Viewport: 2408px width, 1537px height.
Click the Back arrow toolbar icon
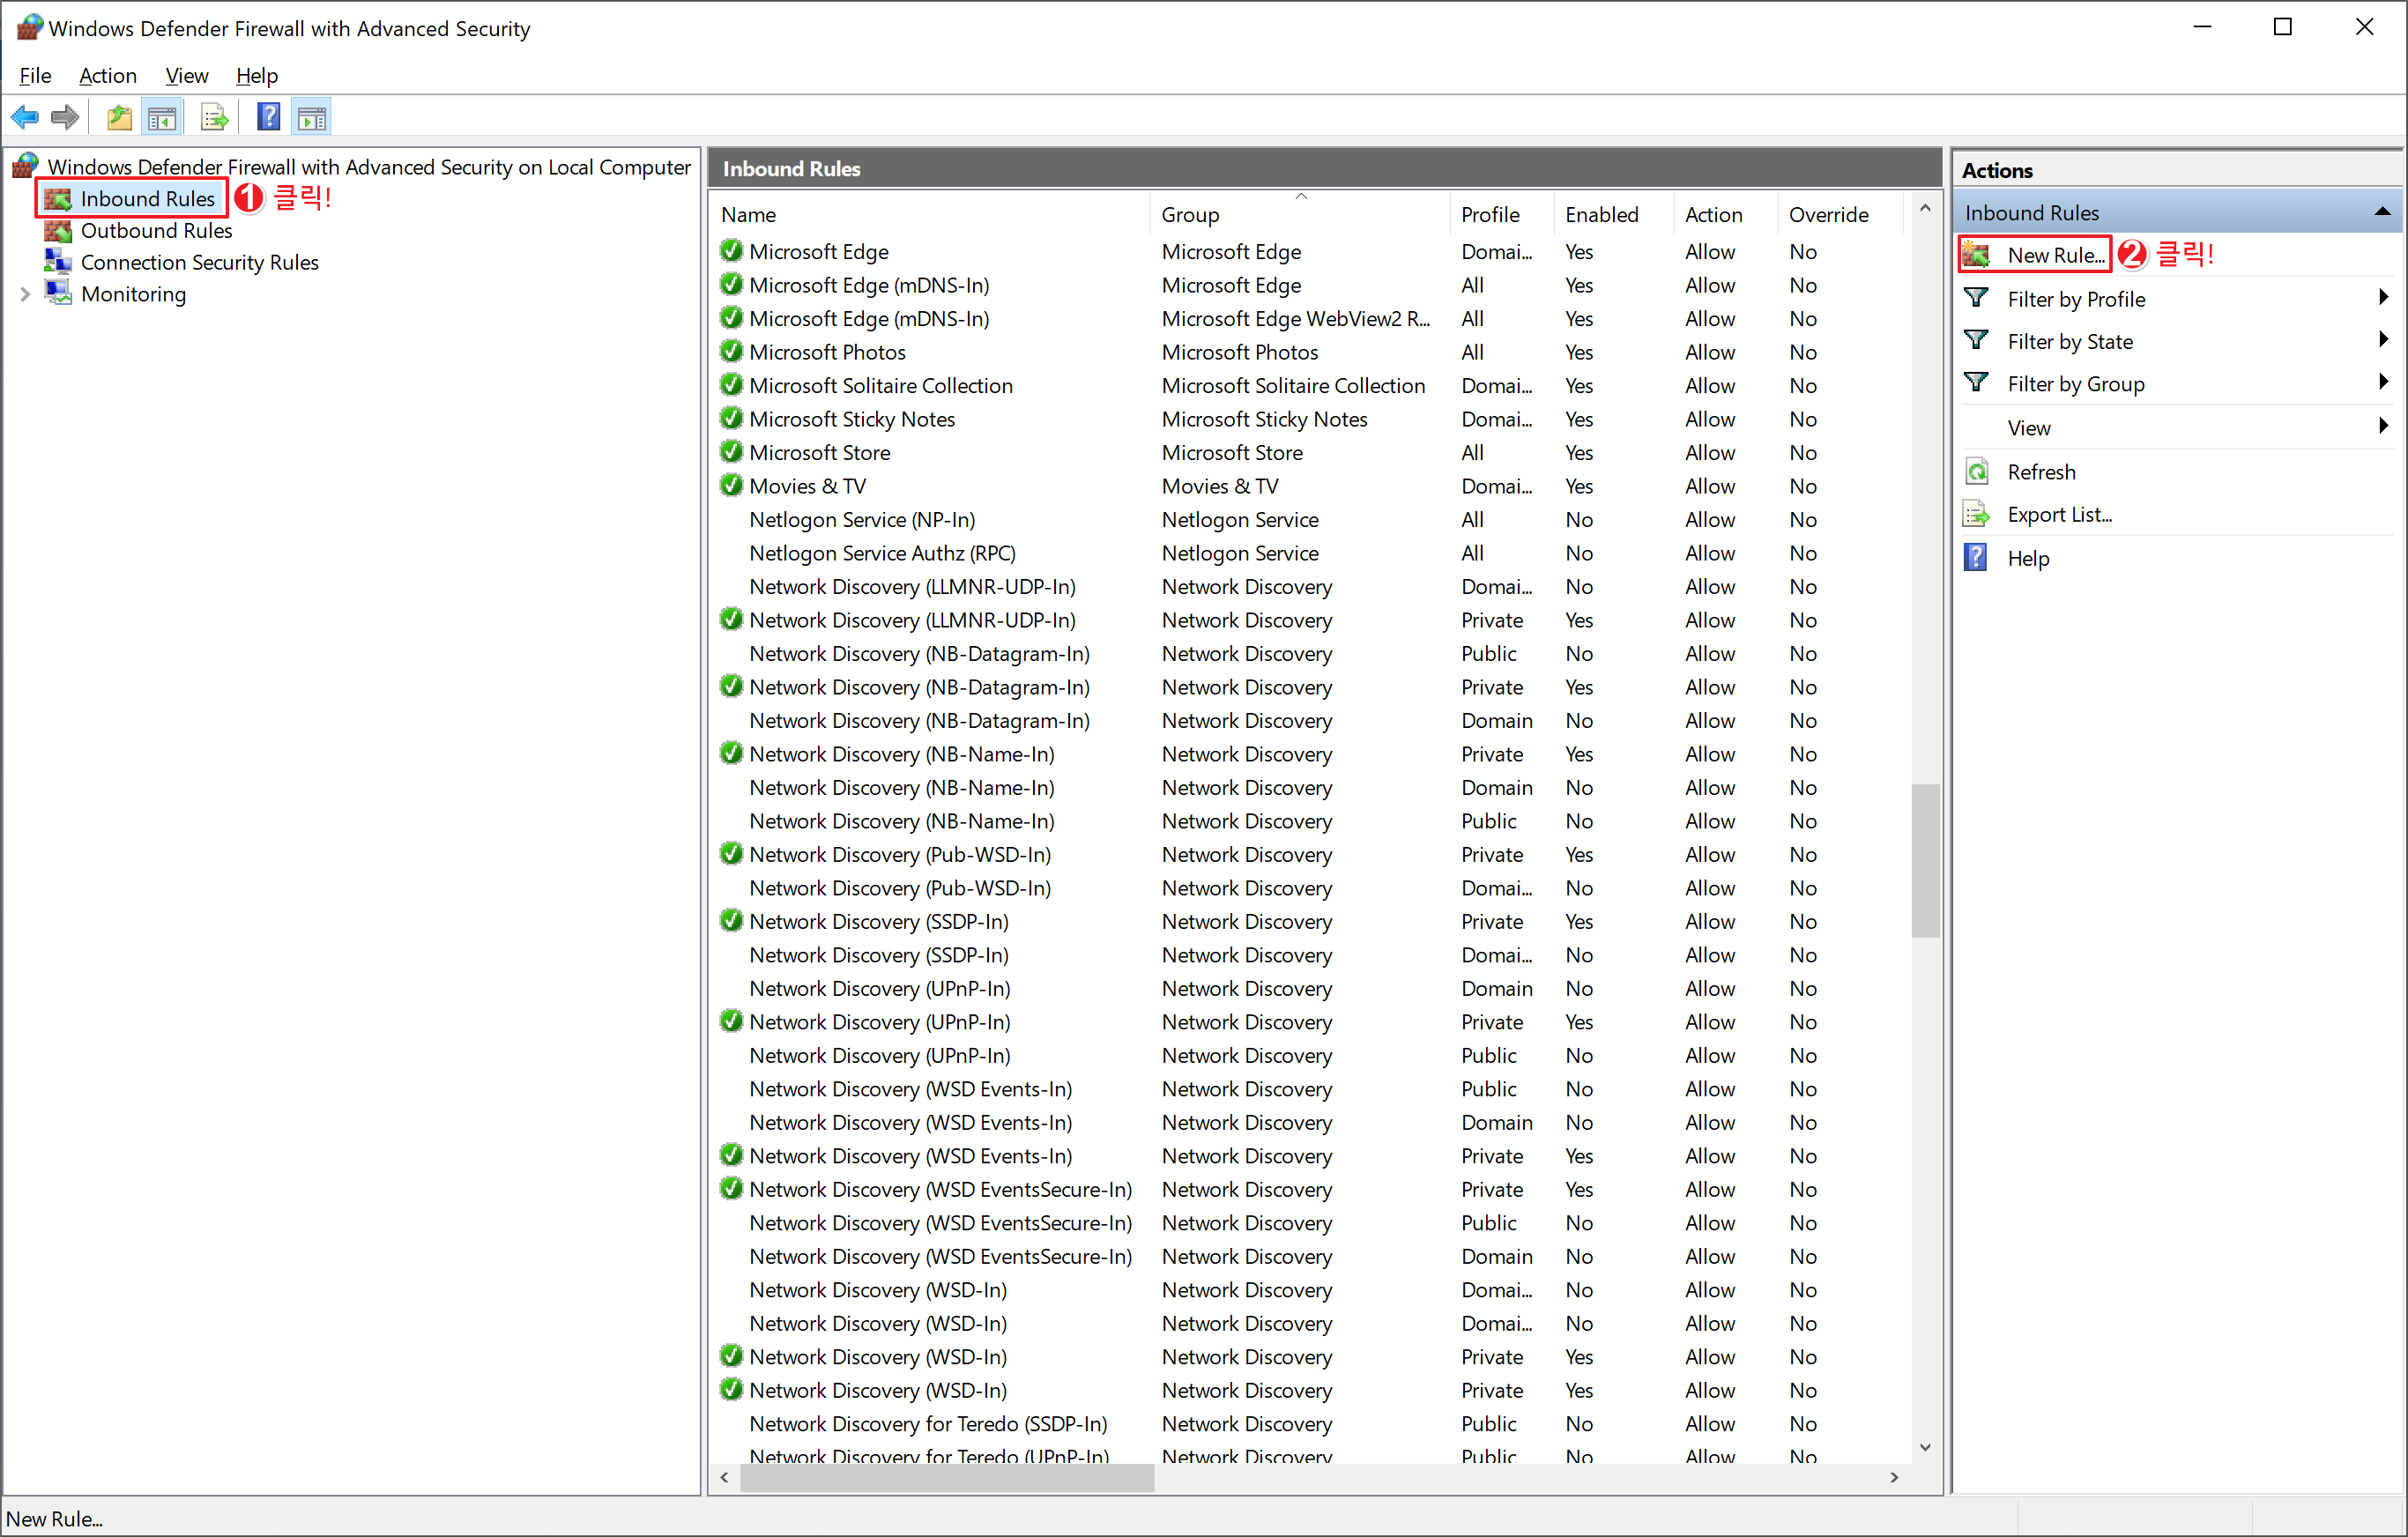click(x=25, y=118)
